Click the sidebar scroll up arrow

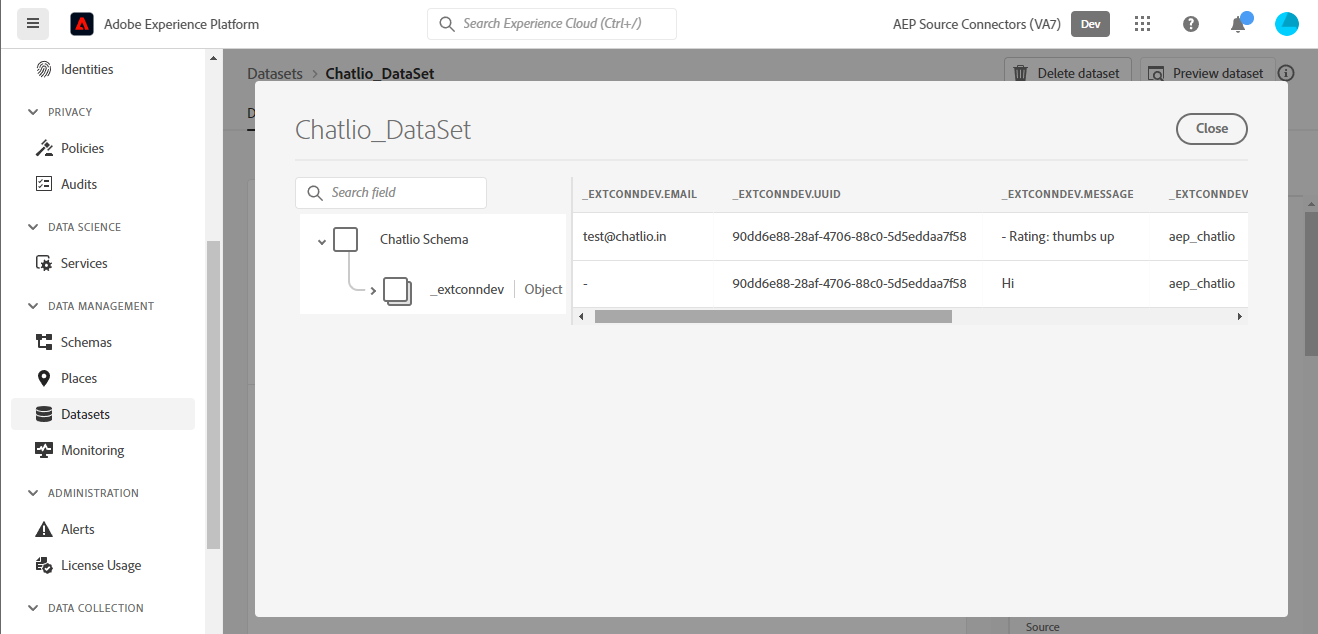[x=213, y=59]
